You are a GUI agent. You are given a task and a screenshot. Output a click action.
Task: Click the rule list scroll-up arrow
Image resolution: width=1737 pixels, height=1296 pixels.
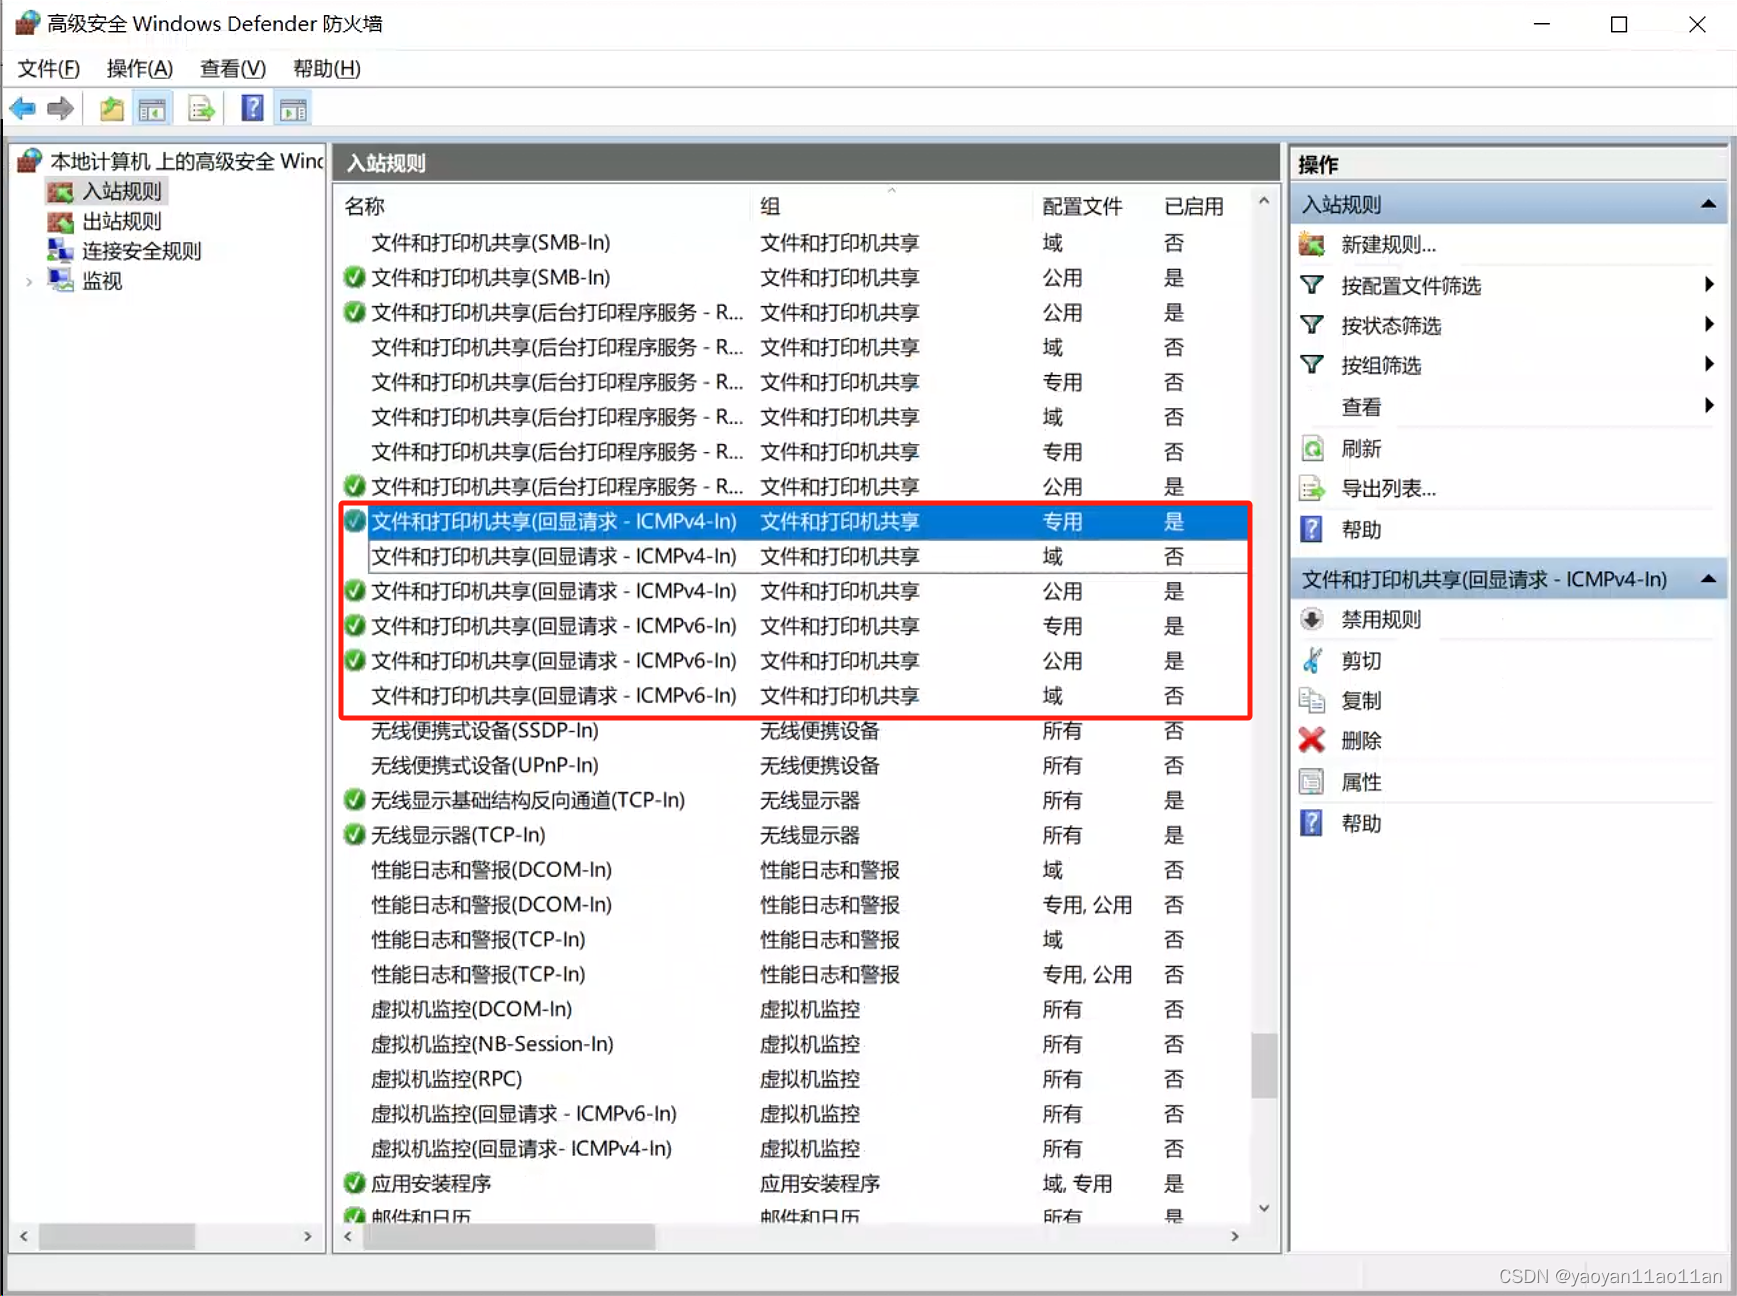[x=1264, y=201]
